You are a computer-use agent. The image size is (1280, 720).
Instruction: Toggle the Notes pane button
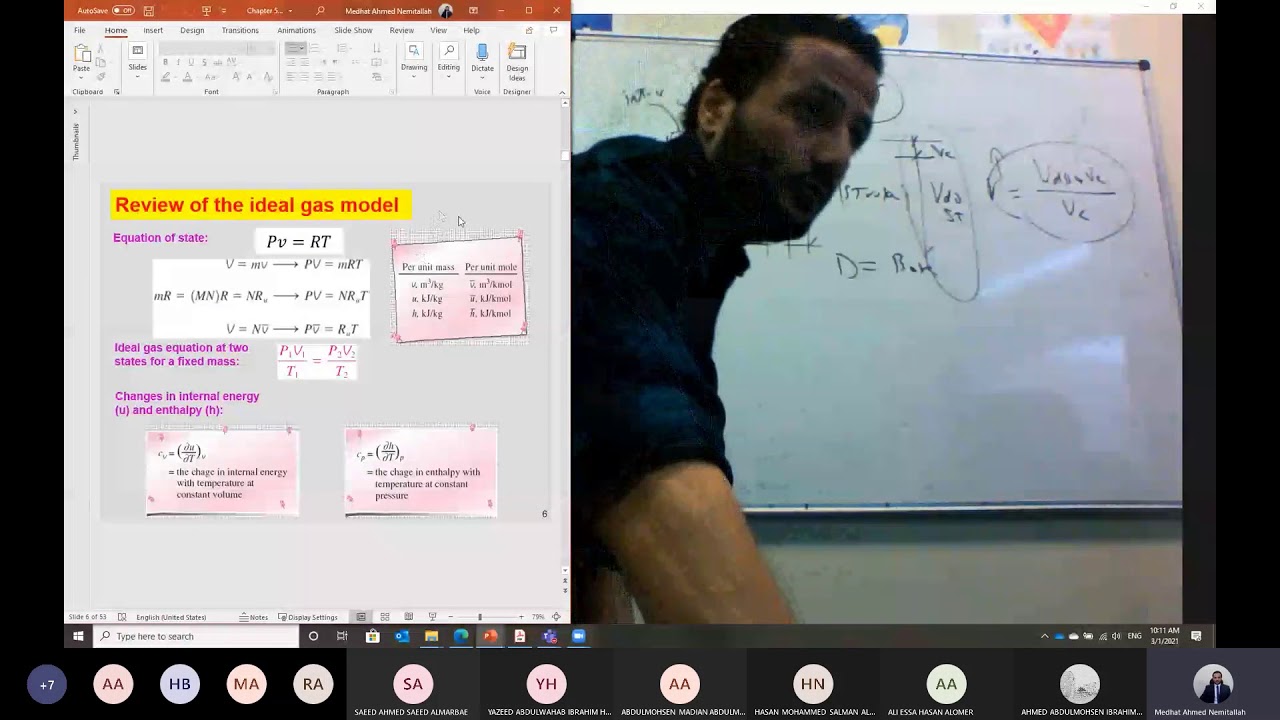(254, 617)
